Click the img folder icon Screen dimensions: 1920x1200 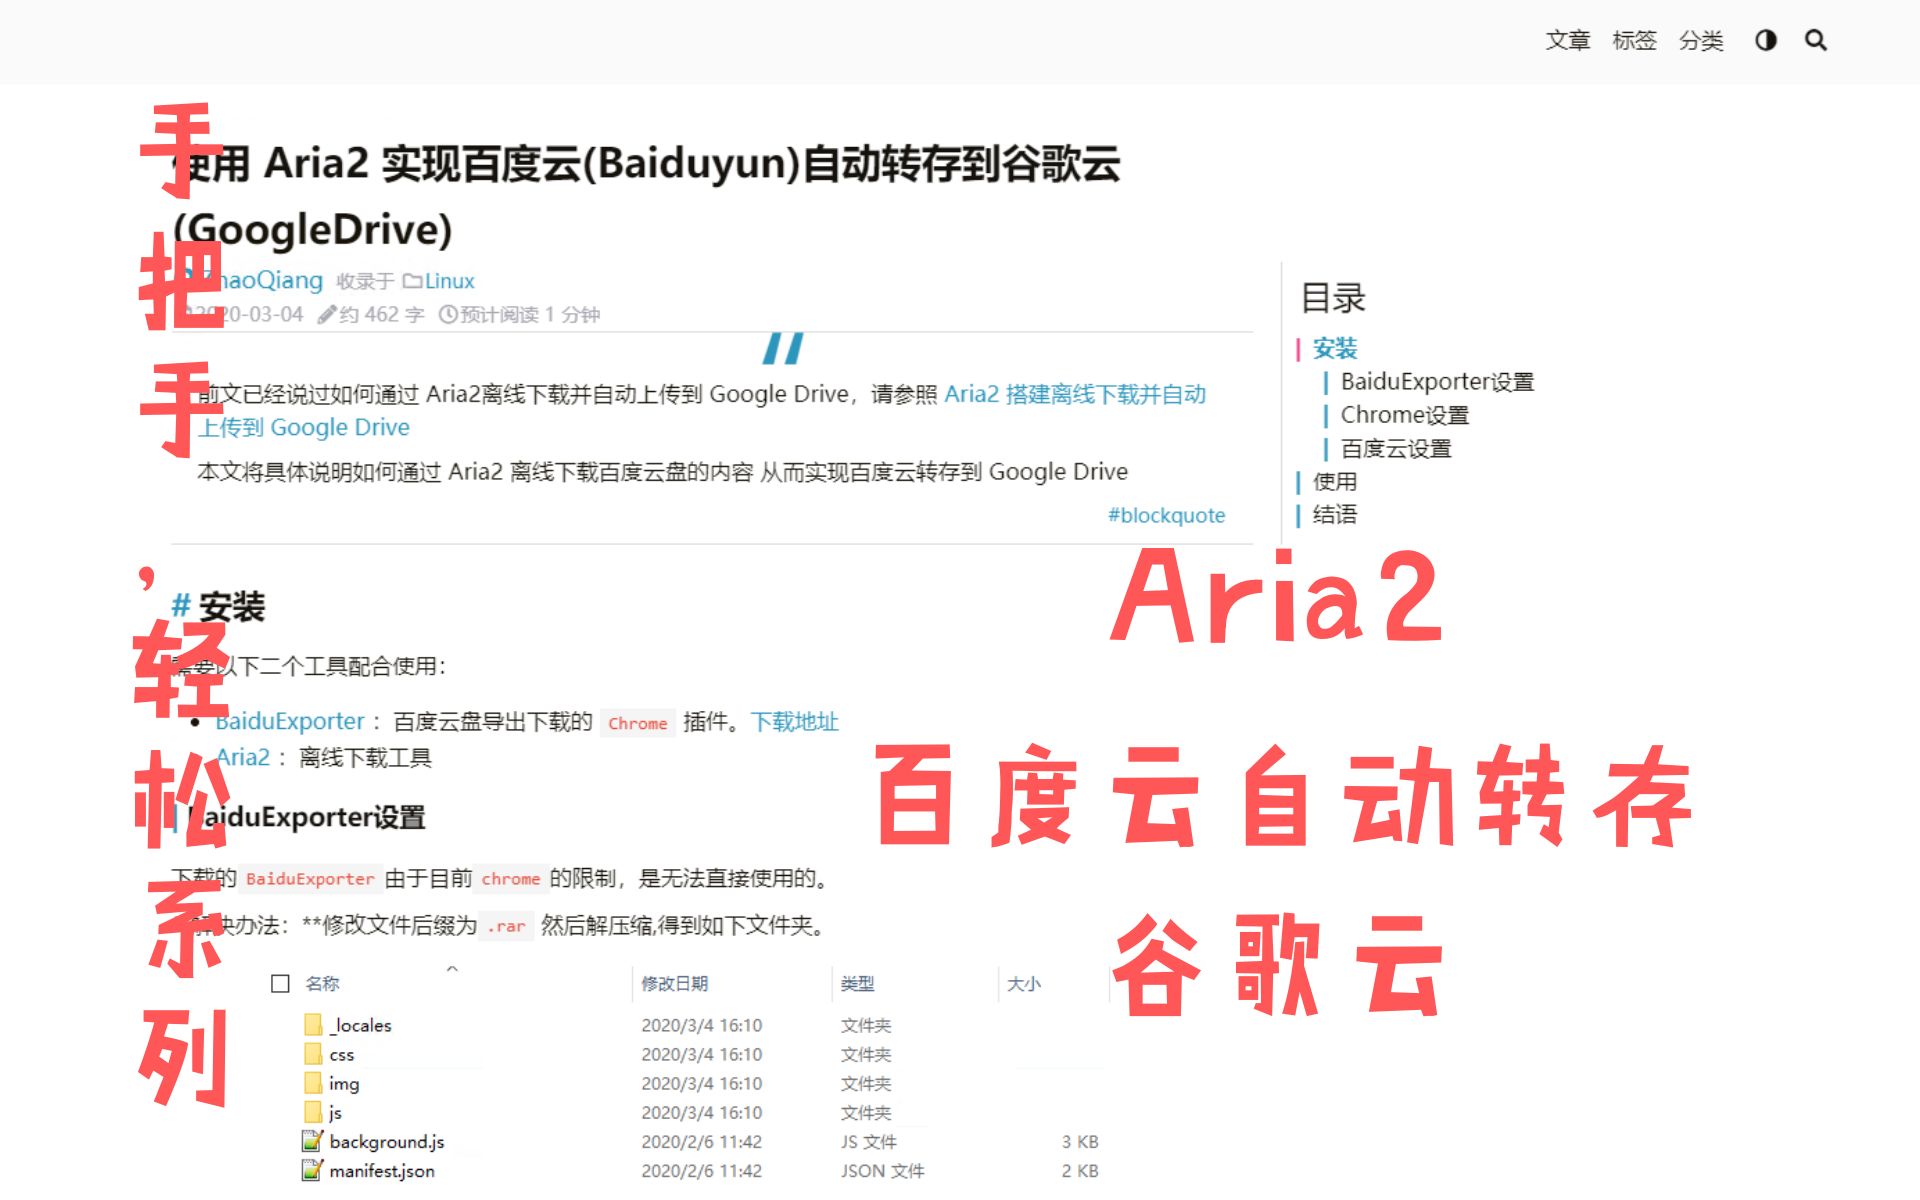313,1082
